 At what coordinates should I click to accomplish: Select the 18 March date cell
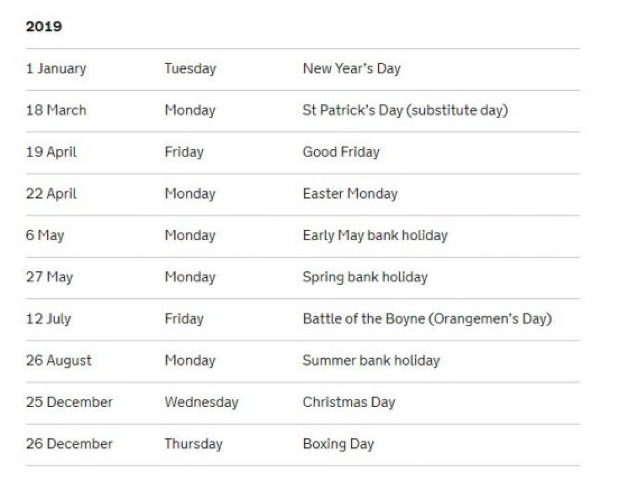pos(56,110)
